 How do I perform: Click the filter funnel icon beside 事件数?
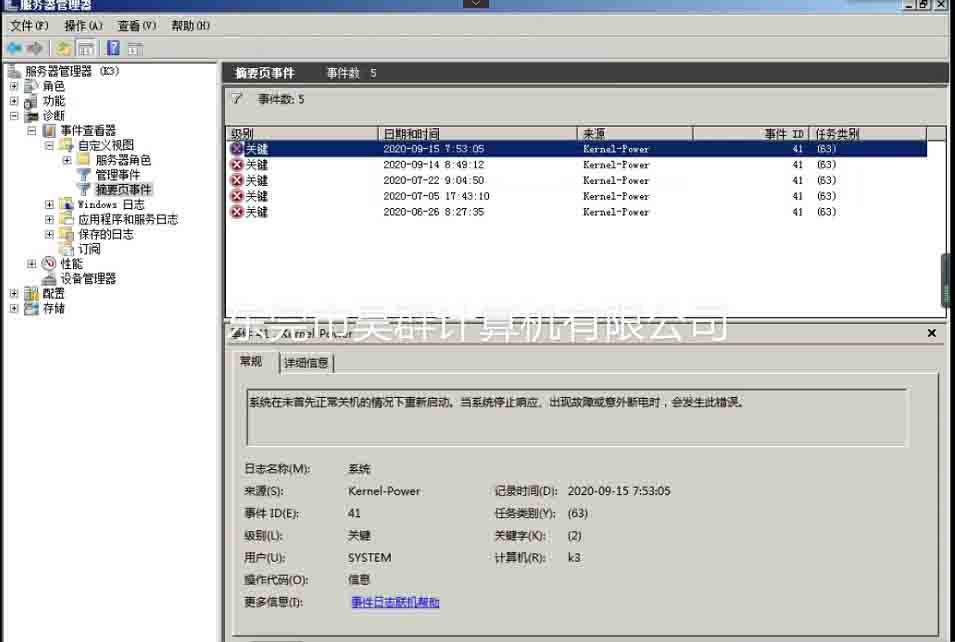237,99
